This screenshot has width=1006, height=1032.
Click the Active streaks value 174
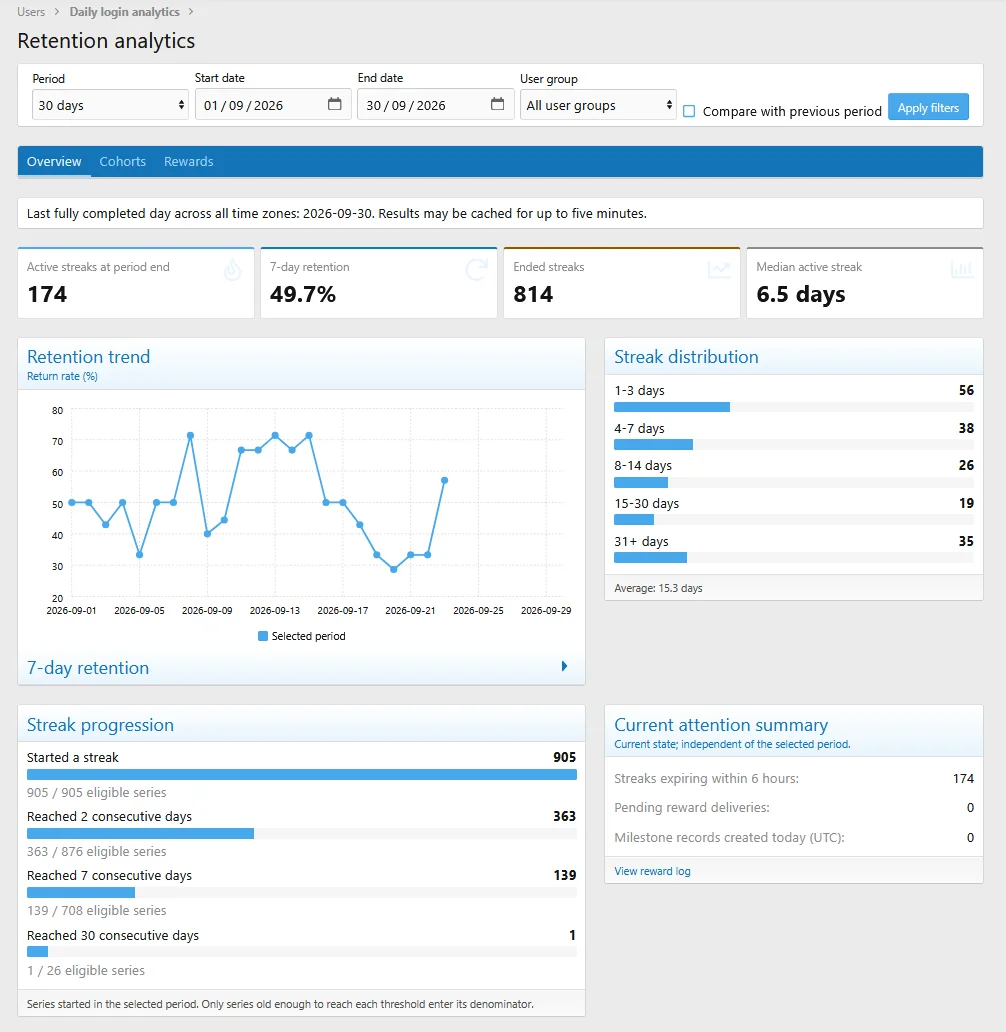tap(47, 294)
